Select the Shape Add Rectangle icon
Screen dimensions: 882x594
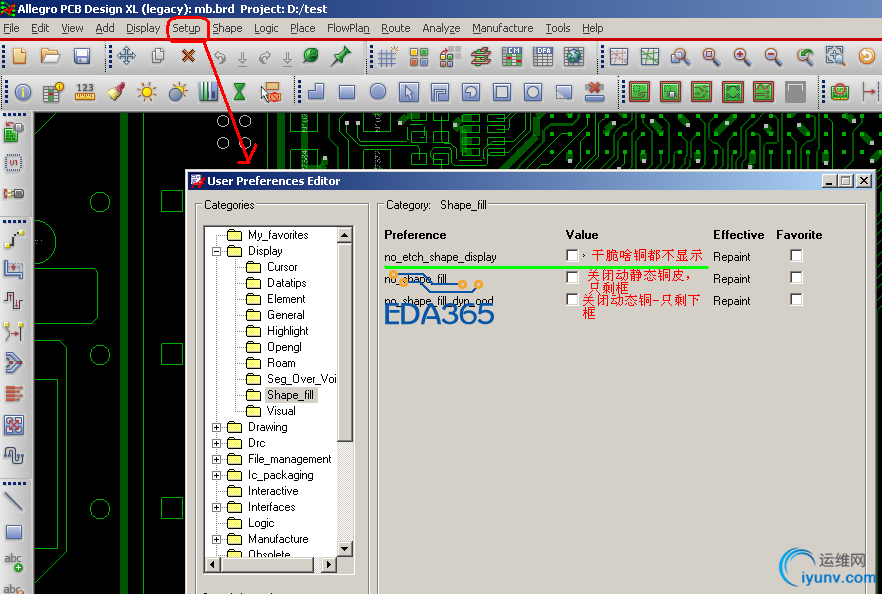[x=347, y=92]
